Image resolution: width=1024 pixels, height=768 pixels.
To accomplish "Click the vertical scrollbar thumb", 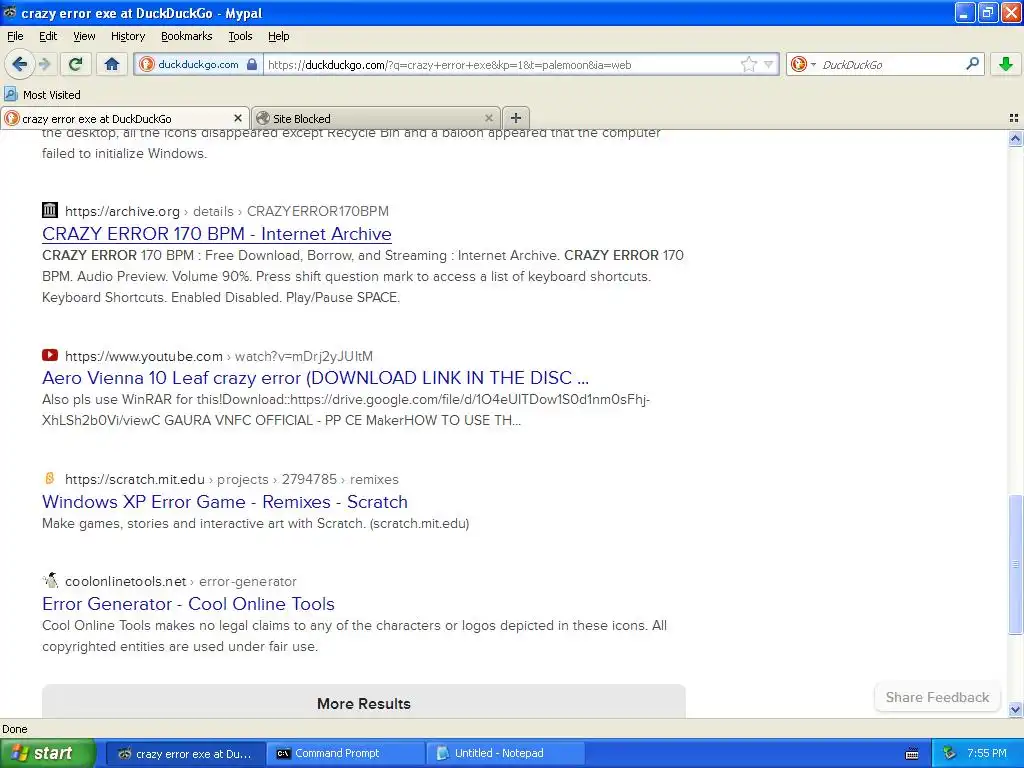I will pyautogui.click(x=1015, y=565).
